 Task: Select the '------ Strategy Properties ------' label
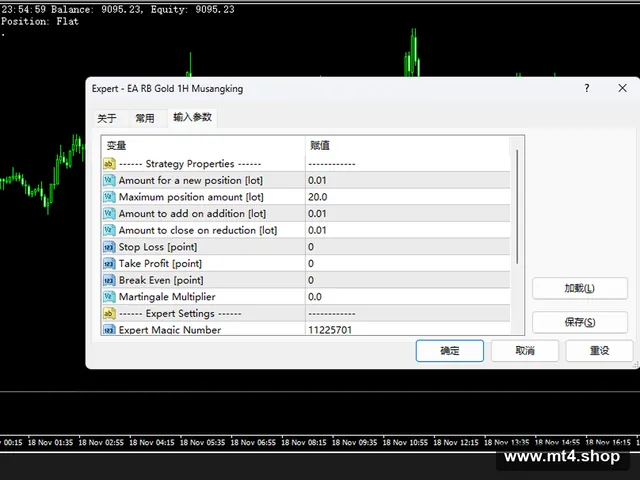[190, 164]
